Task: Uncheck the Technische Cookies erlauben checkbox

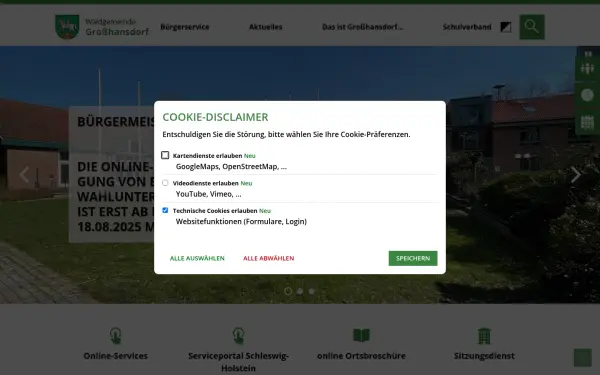Action: (x=165, y=210)
